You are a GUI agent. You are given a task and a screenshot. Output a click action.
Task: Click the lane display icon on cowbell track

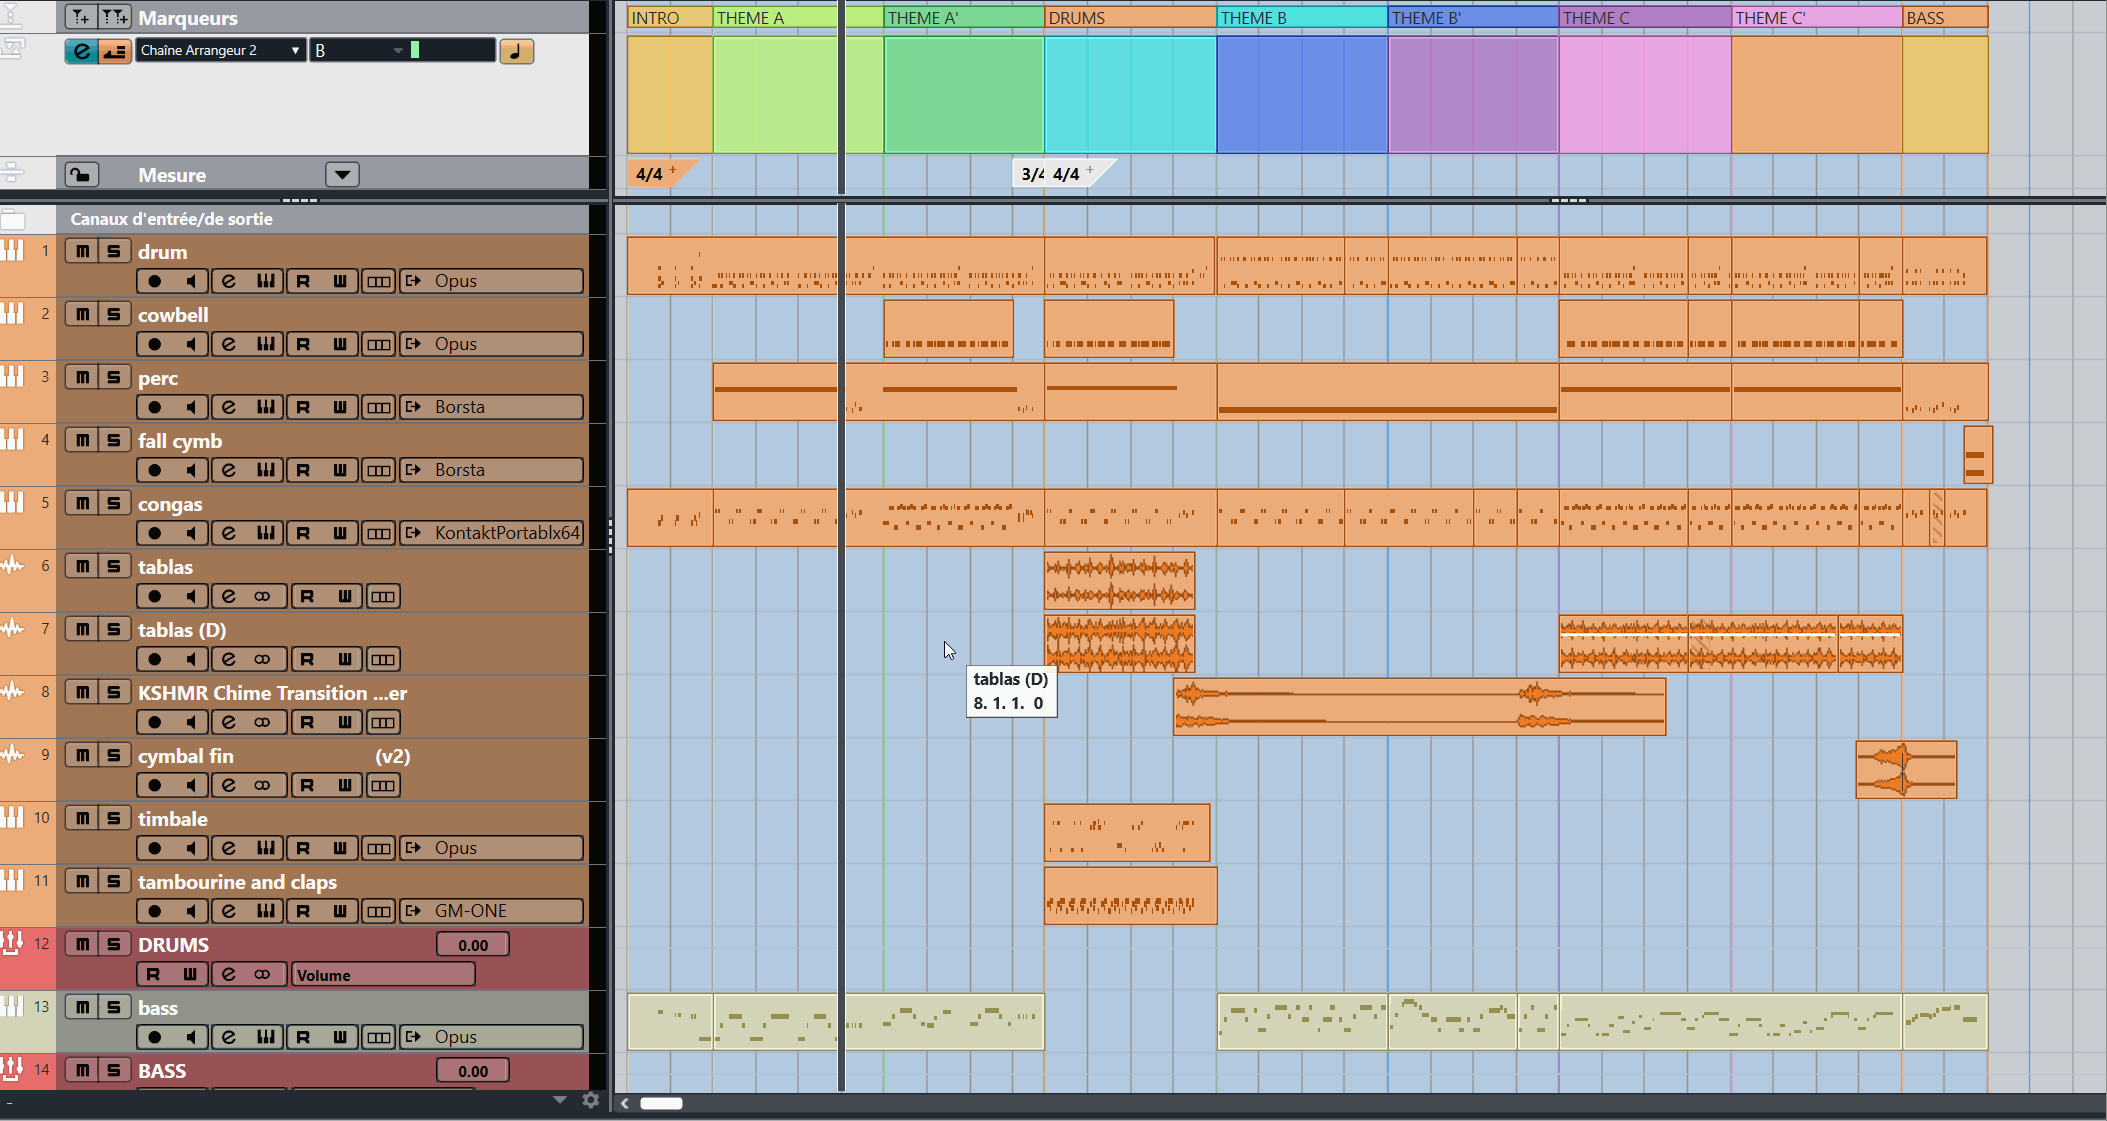click(x=378, y=344)
